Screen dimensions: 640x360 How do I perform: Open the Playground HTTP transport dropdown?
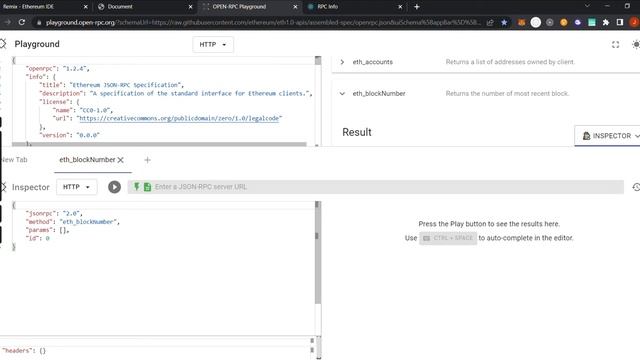213,44
